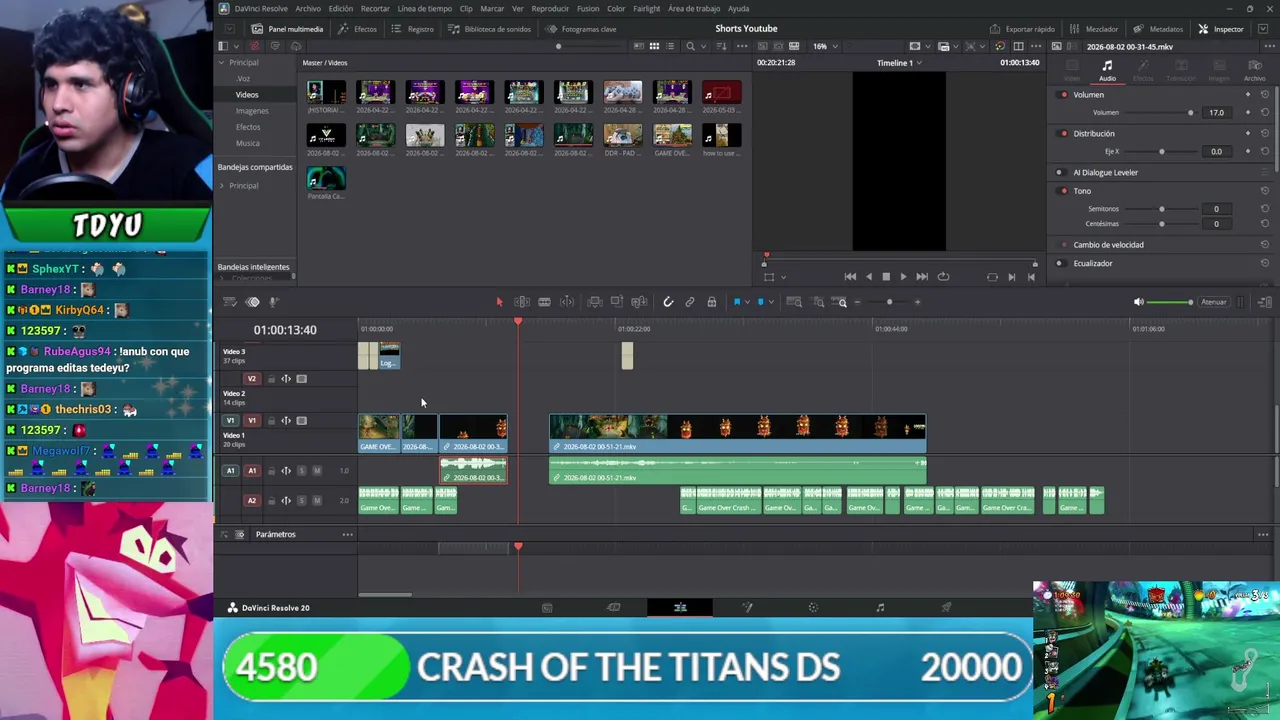Click the Atenuar (dim) button
This screenshot has height=720, width=1280.
(x=1213, y=302)
